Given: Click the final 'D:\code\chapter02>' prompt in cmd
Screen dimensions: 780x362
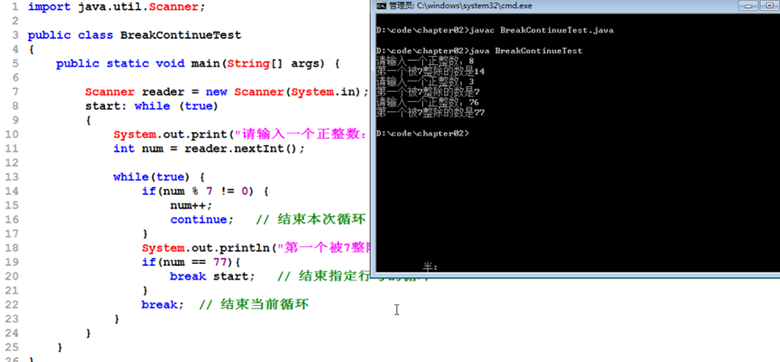Looking at the screenshot, I should (422, 133).
